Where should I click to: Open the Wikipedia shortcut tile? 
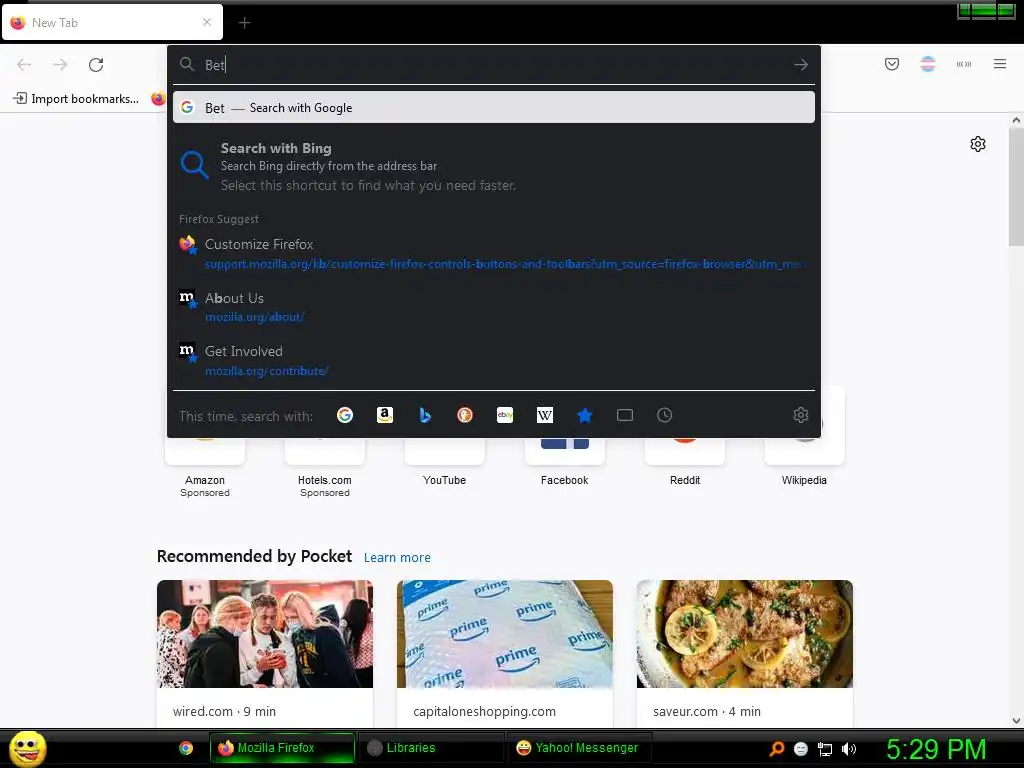pos(805,451)
